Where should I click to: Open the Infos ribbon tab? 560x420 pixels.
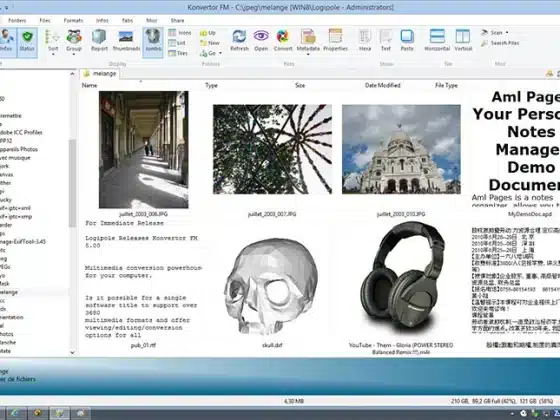(x=102, y=21)
